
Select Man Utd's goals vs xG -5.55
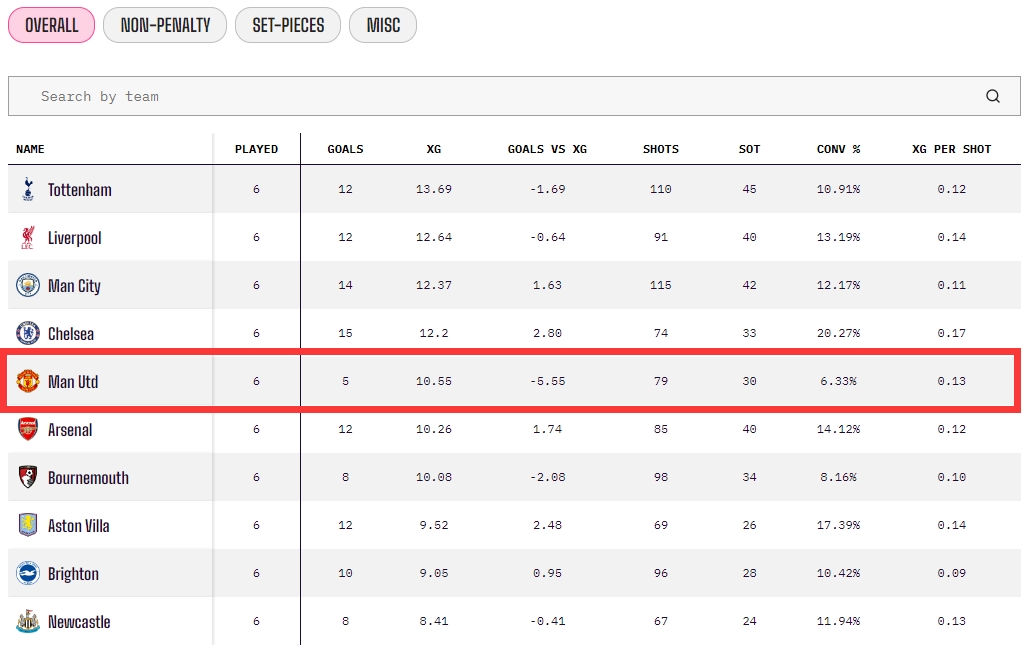tap(547, 382)
